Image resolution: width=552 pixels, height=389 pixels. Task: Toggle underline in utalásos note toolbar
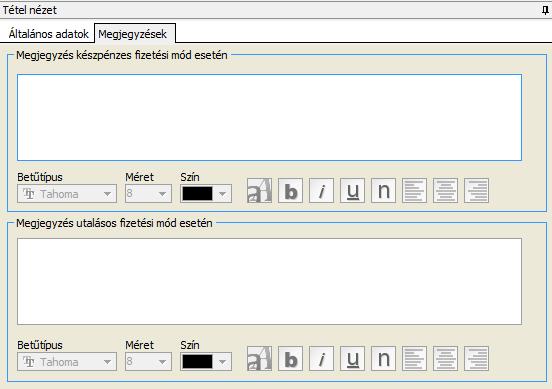coord(352,358)
